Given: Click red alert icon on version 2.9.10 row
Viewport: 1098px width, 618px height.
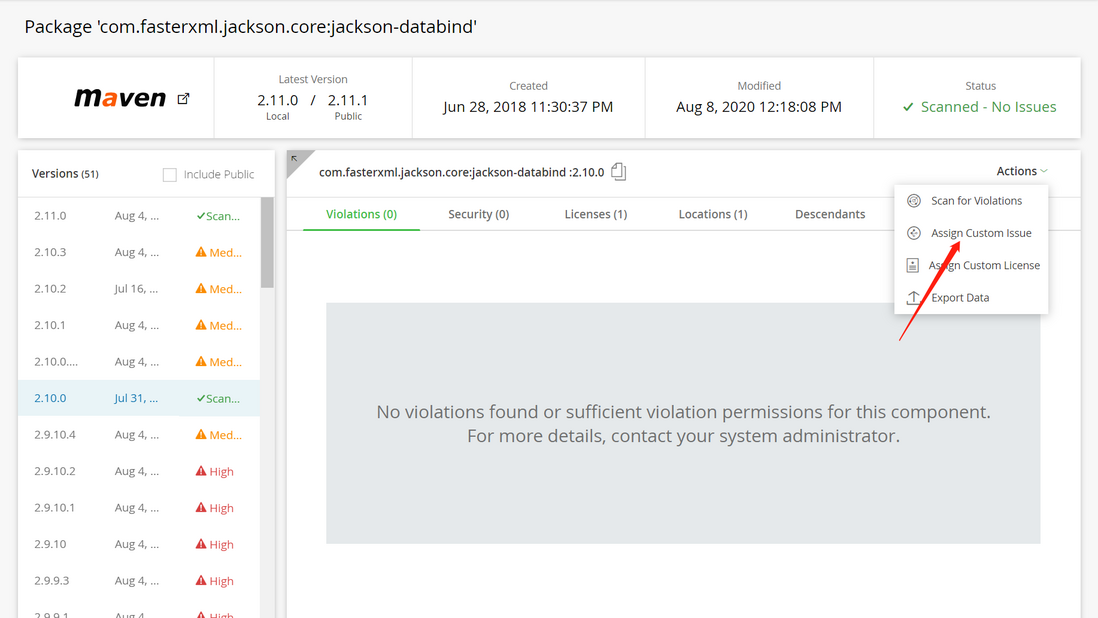Looking at the screenshot, I should 201,544.
